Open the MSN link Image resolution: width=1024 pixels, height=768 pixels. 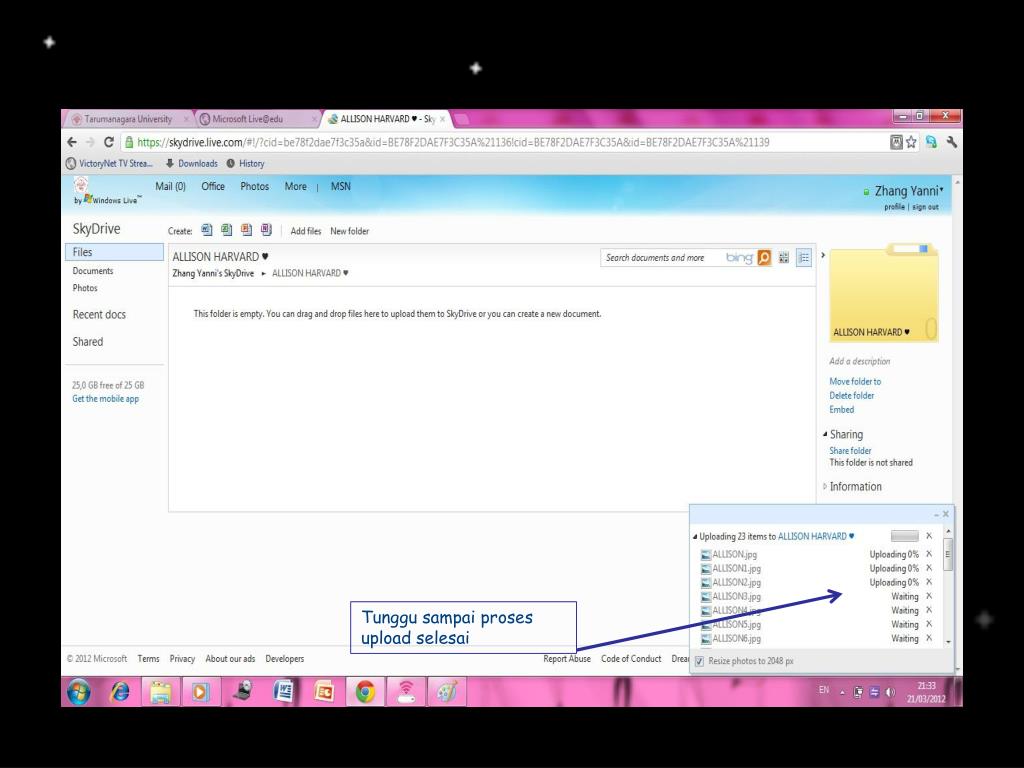click(340, 186)
